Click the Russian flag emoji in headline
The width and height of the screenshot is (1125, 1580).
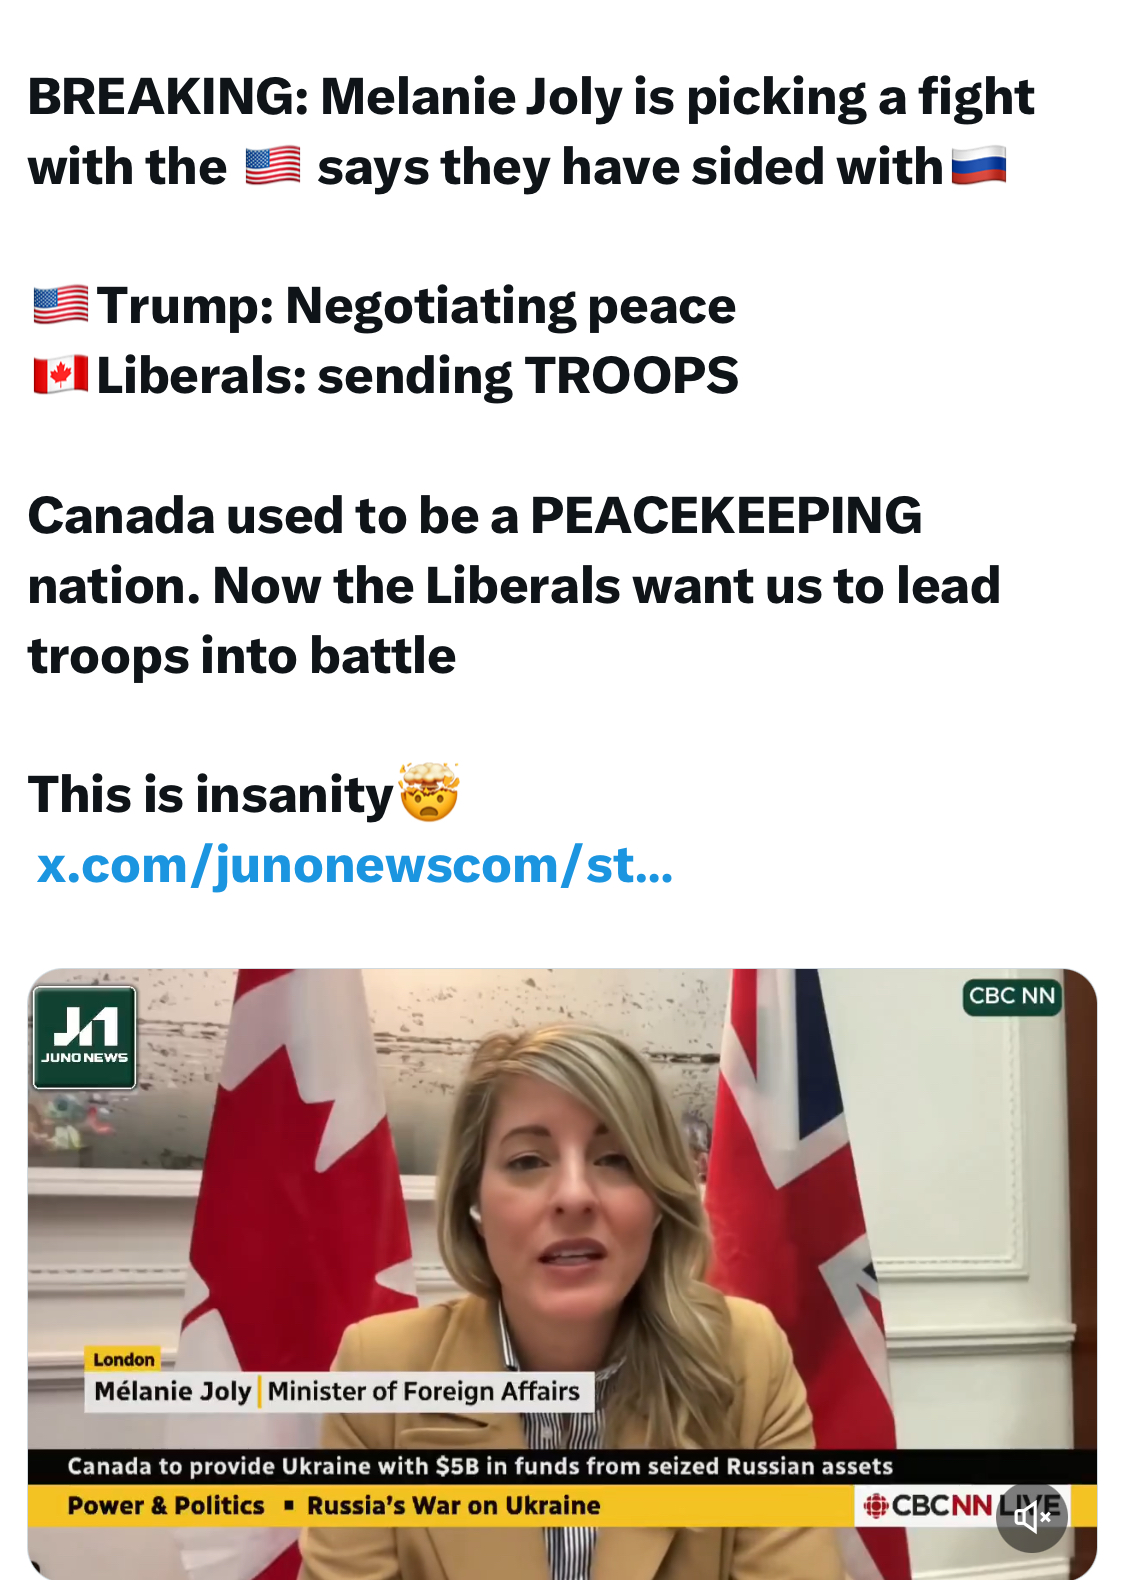point(979,166)
